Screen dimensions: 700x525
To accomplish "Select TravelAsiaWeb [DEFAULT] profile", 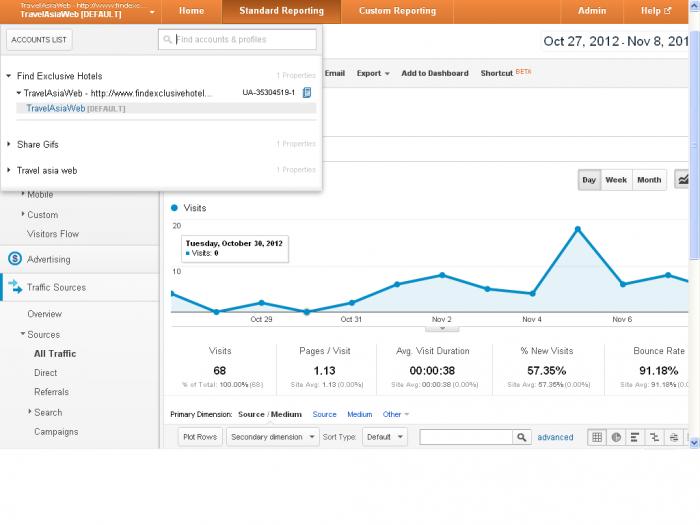I will coord(166,108).
